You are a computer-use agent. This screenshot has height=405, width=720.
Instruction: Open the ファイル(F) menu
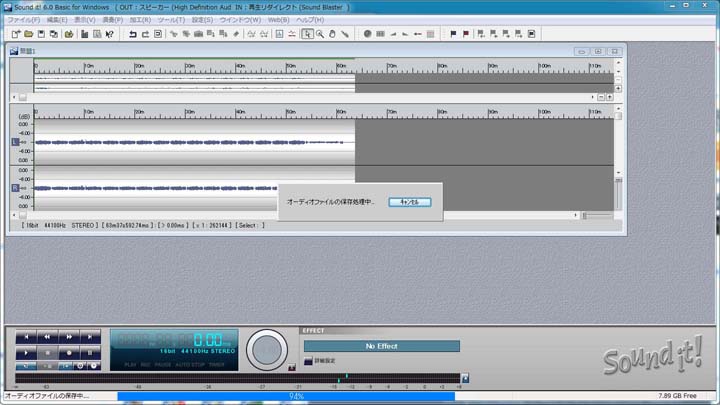[x=23, y=20]
